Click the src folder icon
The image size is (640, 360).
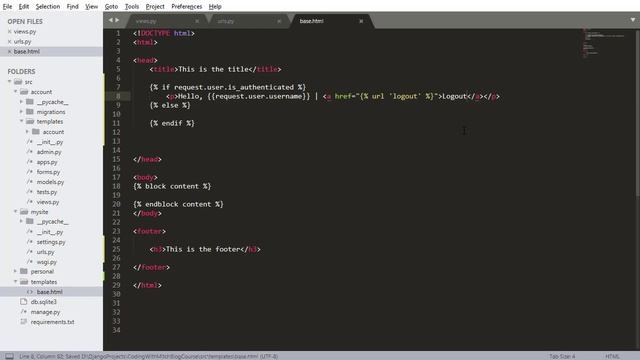click(18, 82)
